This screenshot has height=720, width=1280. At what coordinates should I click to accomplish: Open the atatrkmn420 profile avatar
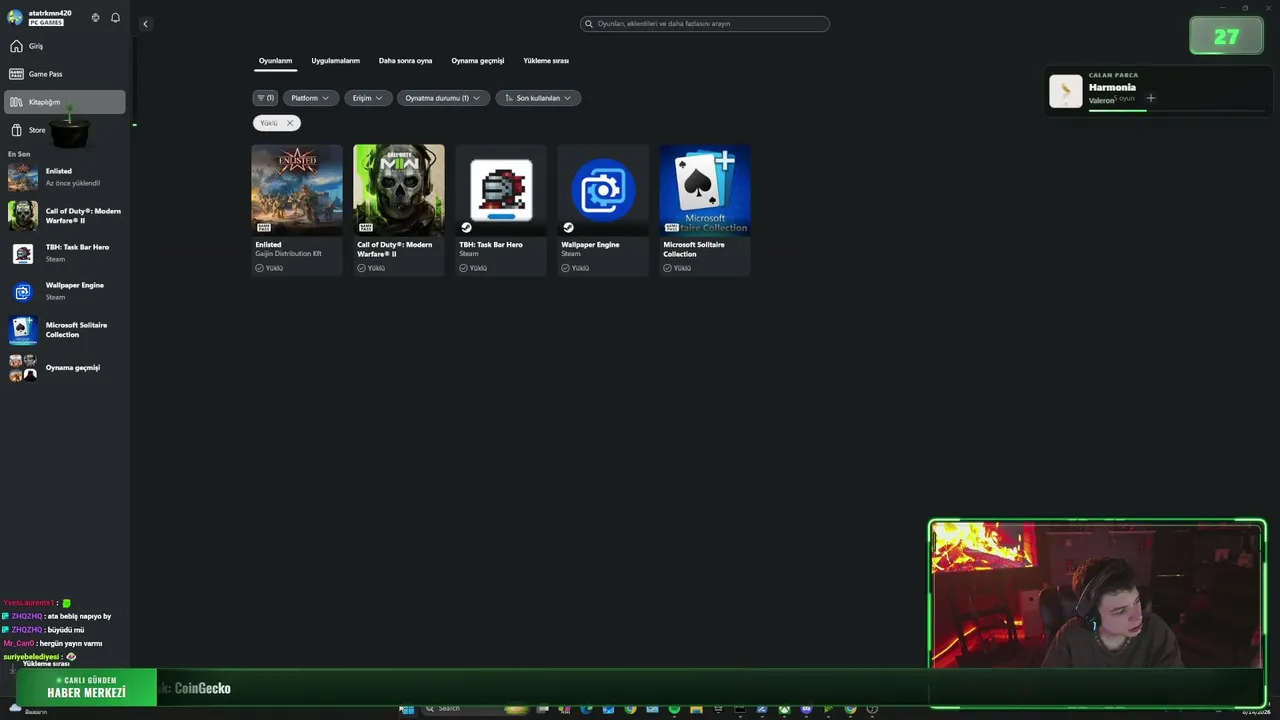click(x=15, y=17)
